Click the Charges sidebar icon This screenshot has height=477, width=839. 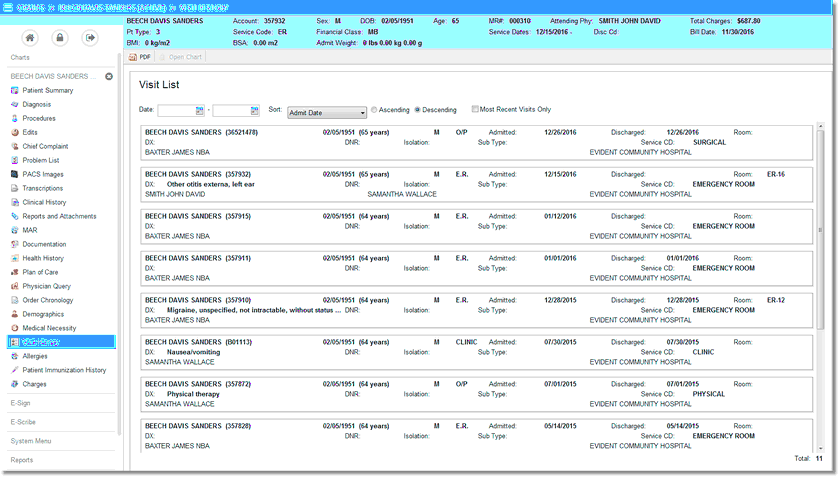pos(15,384)
